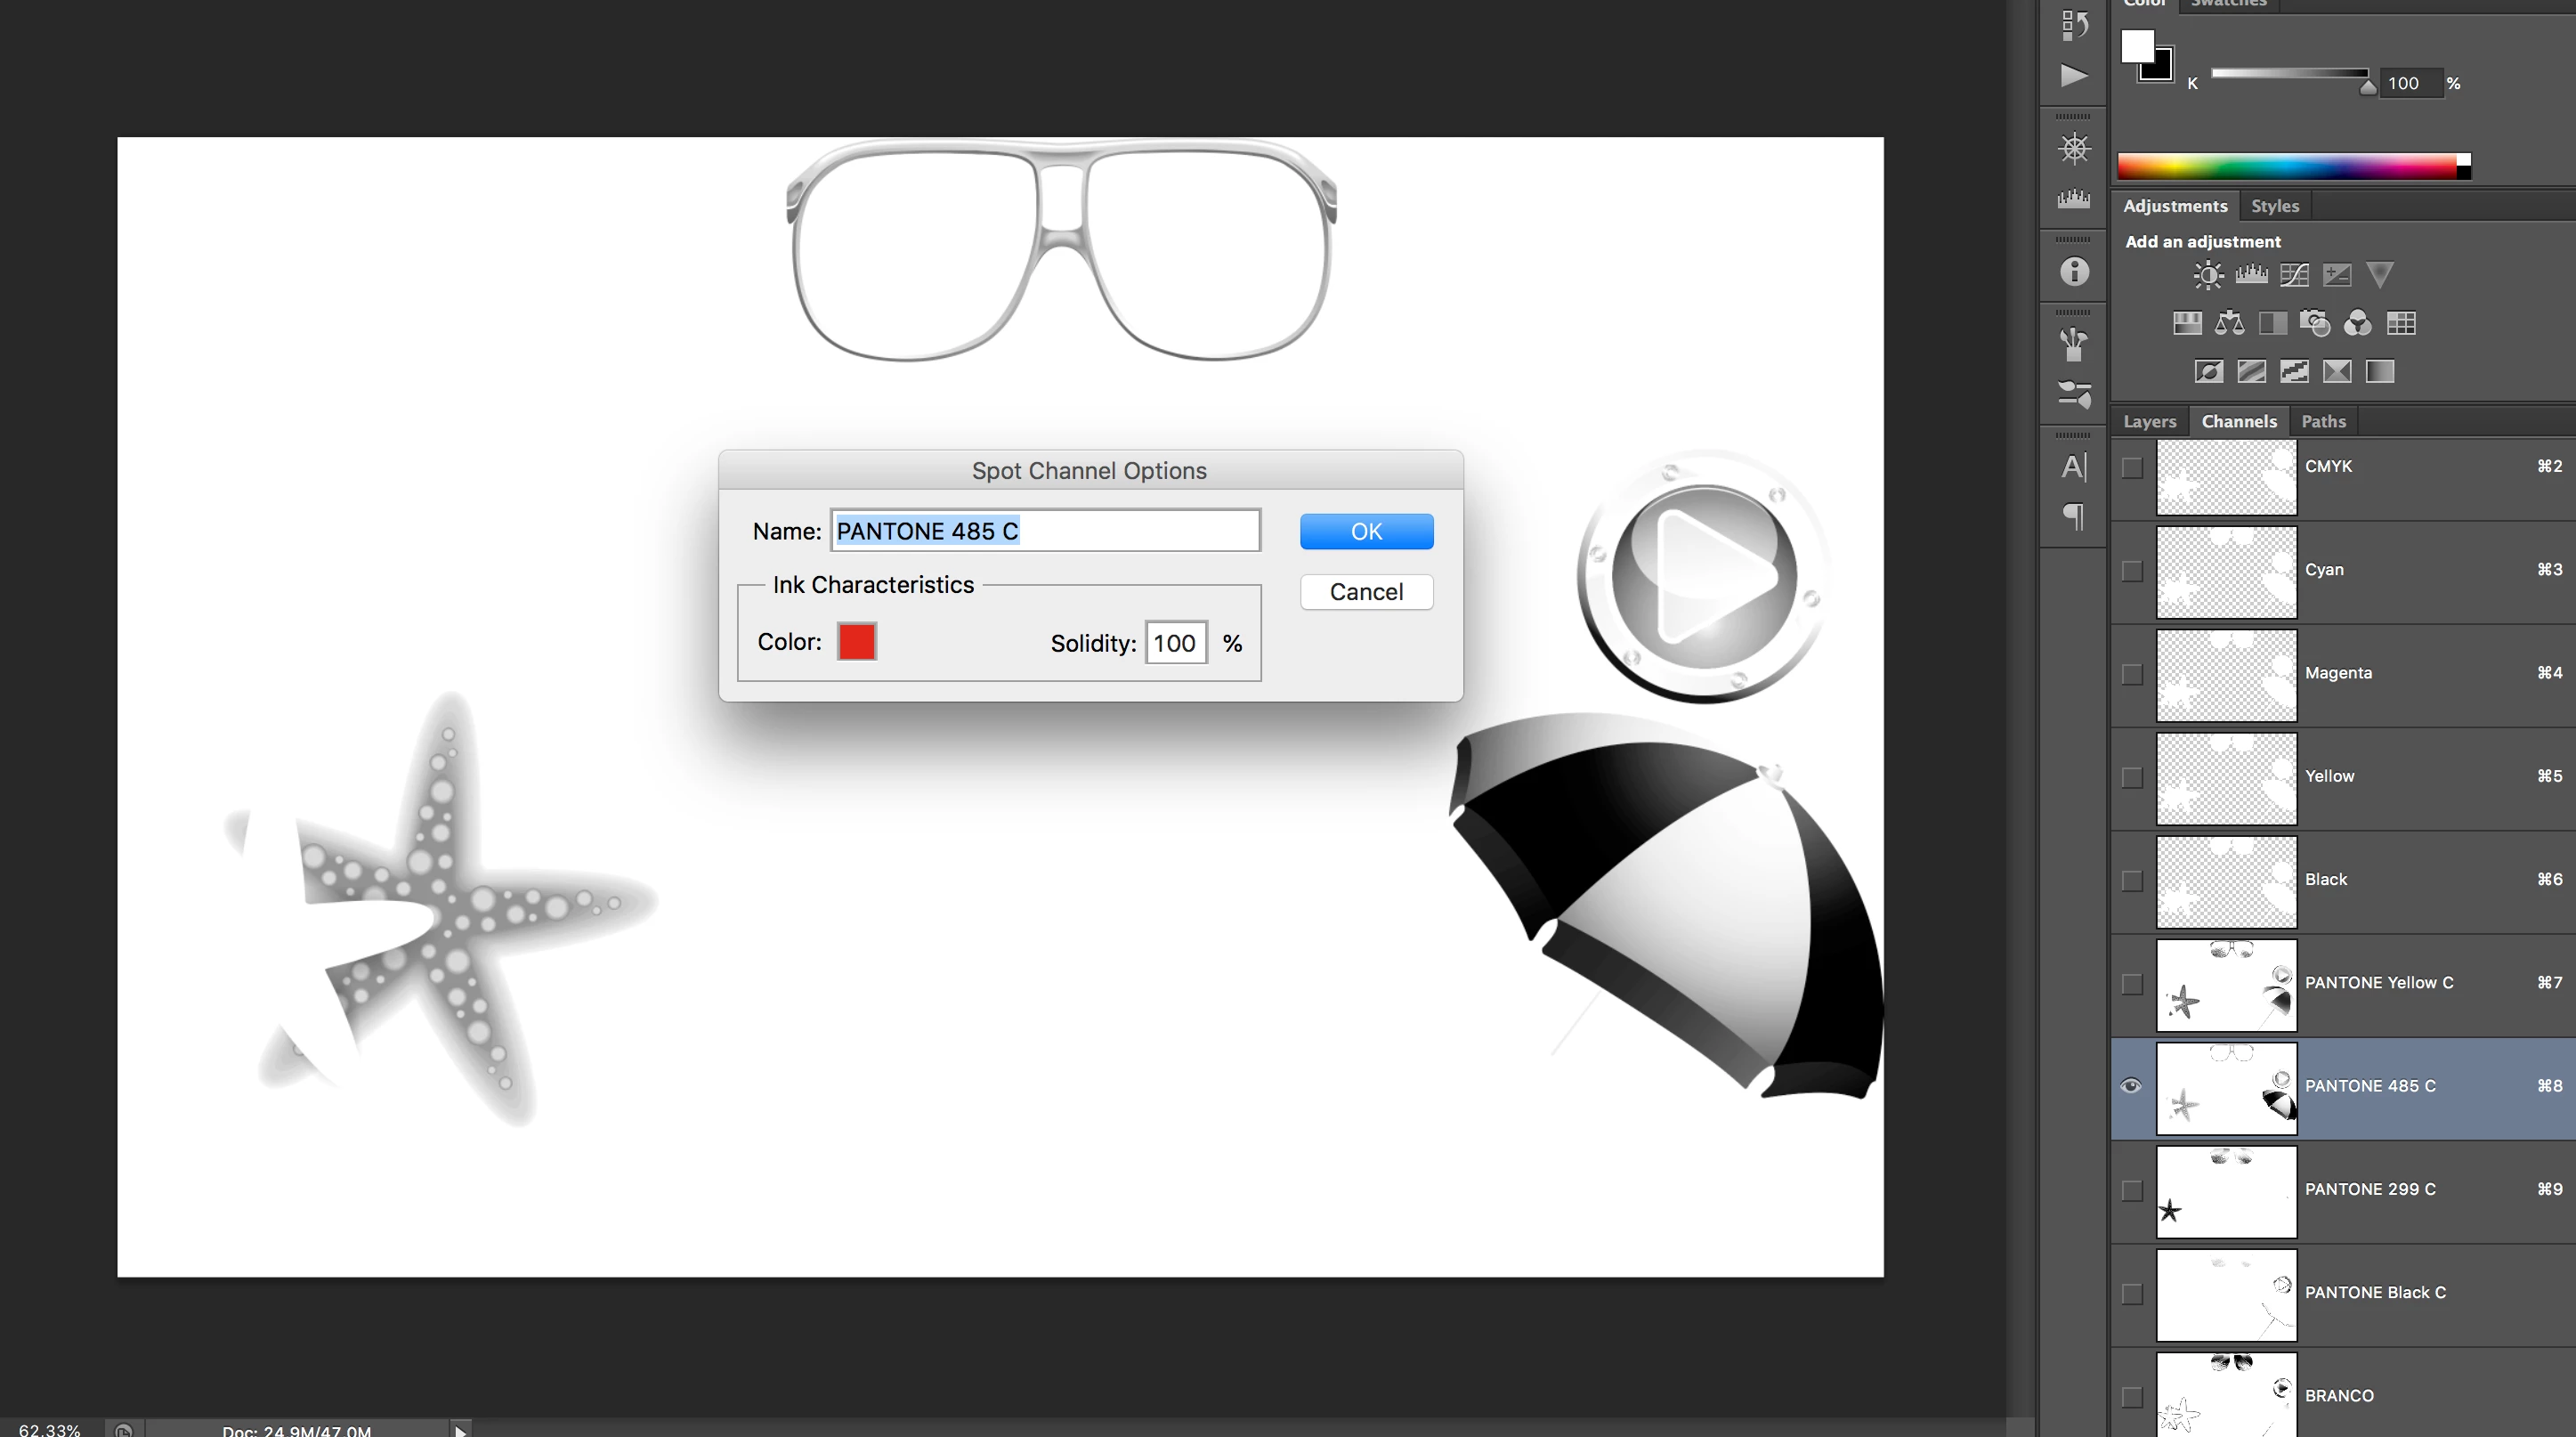Click the Solidity percentage field
The height and width of the screenshot is (1437, 2576).
pos(1175,643)
